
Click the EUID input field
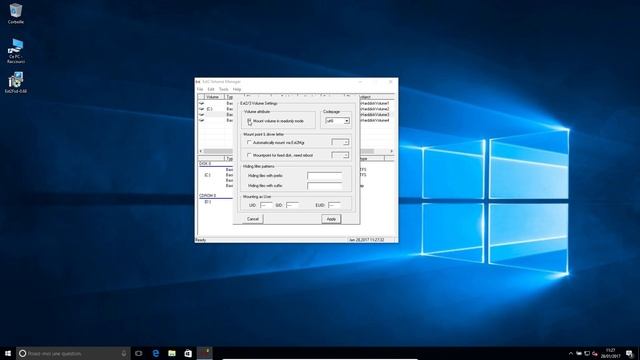tap(334, 205)
